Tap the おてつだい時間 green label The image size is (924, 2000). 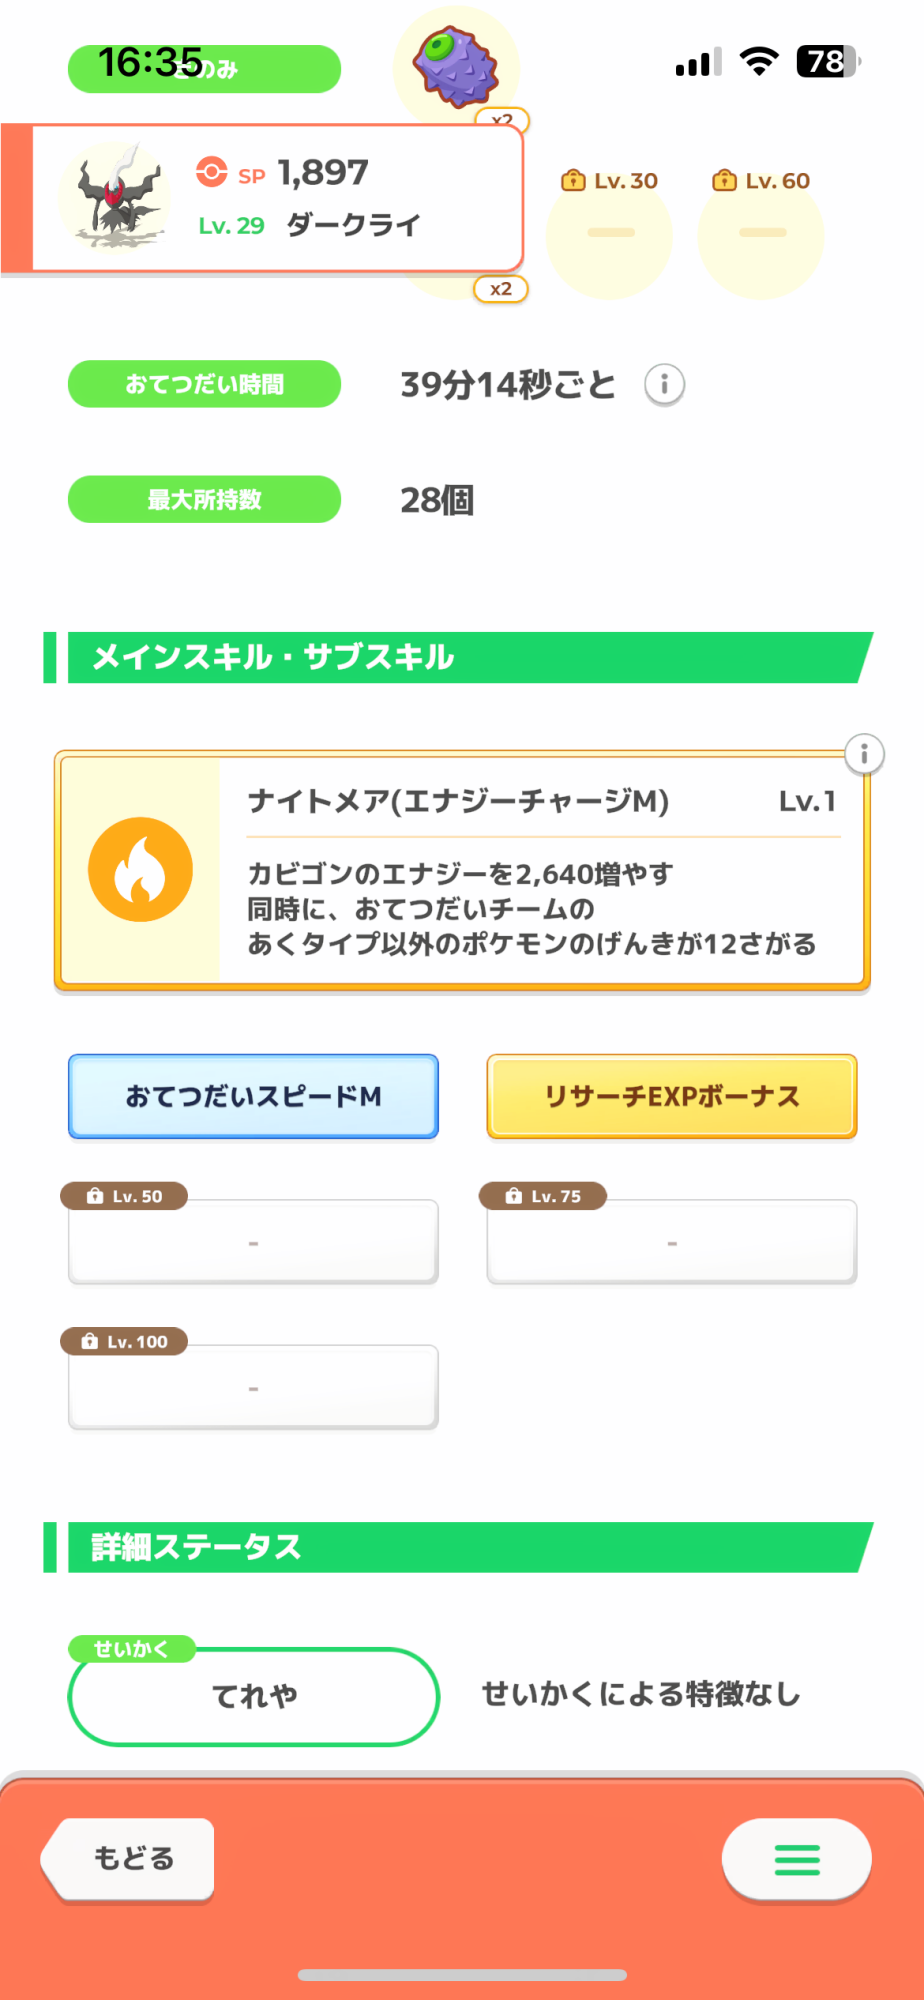coord(204,384)
